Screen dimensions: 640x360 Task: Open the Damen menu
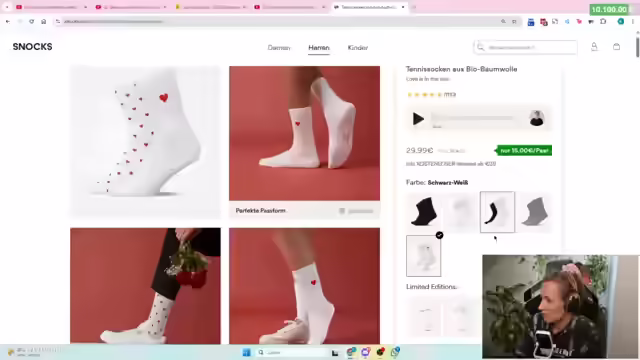[279, 48]
